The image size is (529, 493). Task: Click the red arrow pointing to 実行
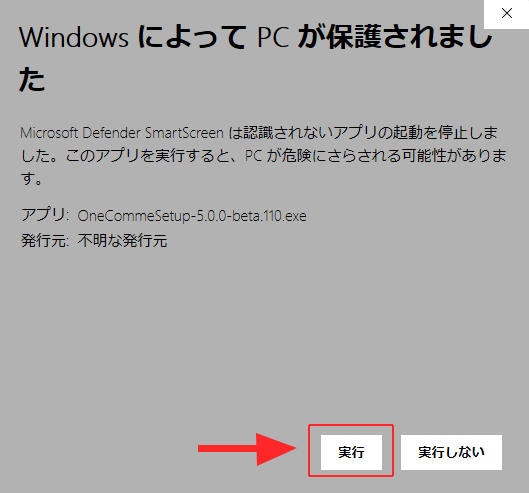pos(247,449)
